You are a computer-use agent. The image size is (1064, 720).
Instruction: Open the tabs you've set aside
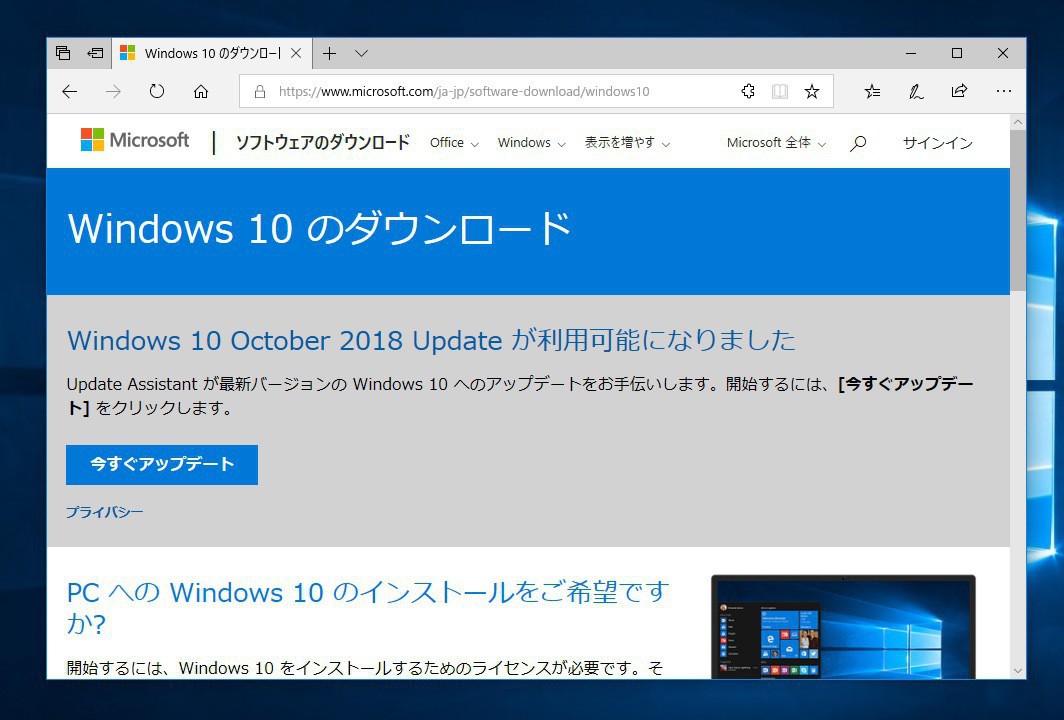63,53
